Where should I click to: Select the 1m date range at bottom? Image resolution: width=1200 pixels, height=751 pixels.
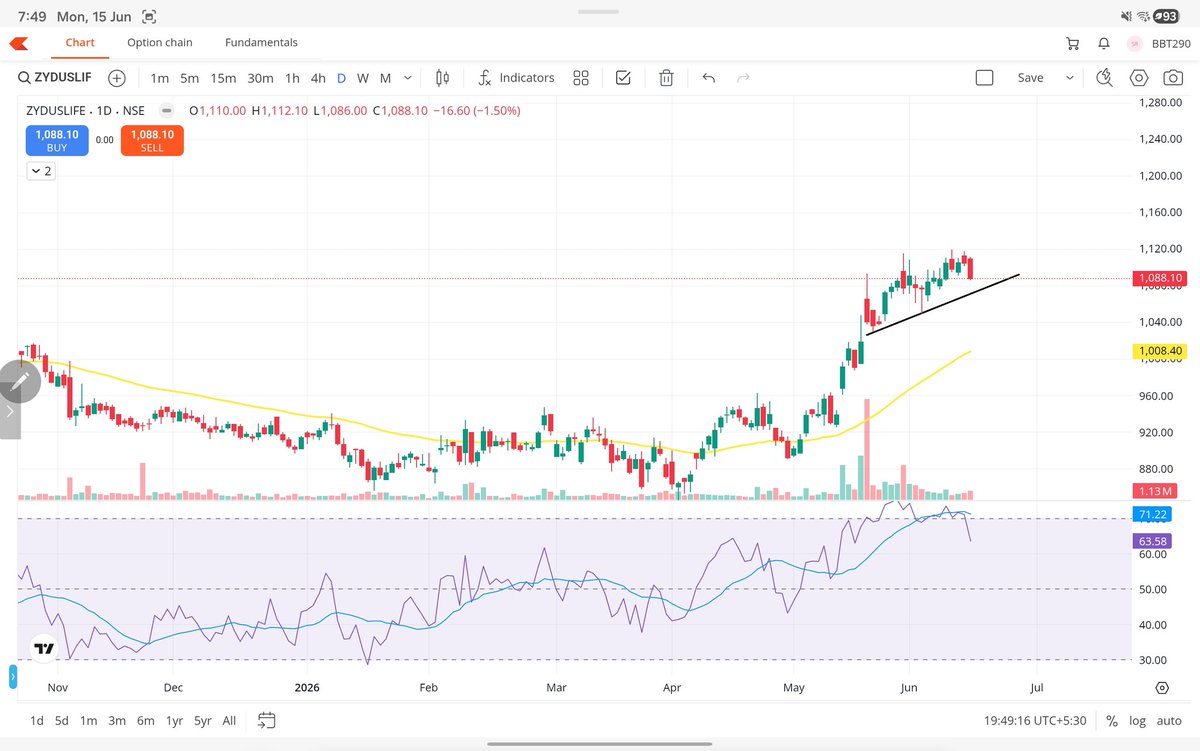89,720
